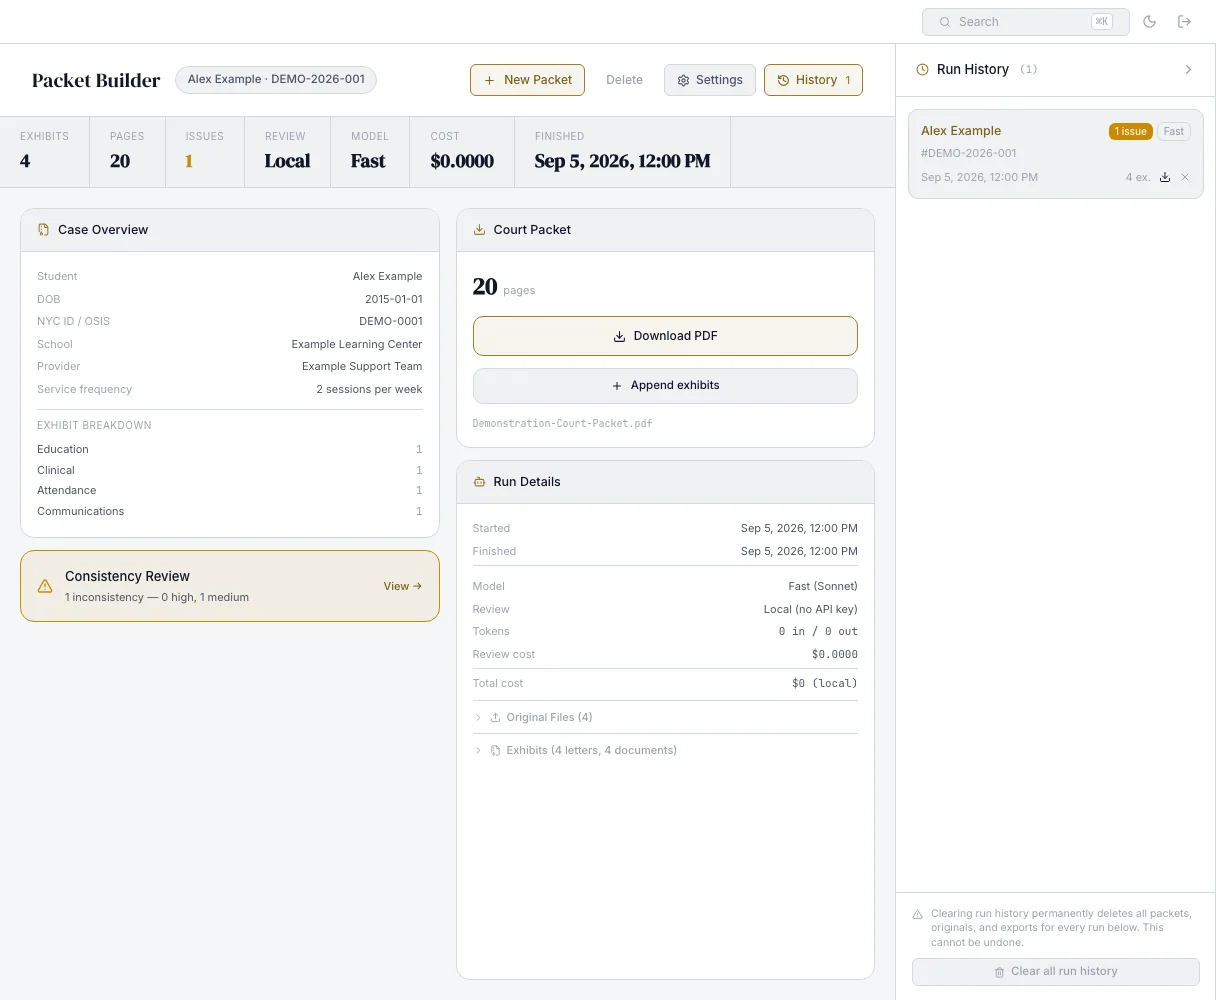The height and width of the screenshot is (1000, 1216).
Task: Toggle the History panel button
Action: pyautogui.click(x=813, y=80)
